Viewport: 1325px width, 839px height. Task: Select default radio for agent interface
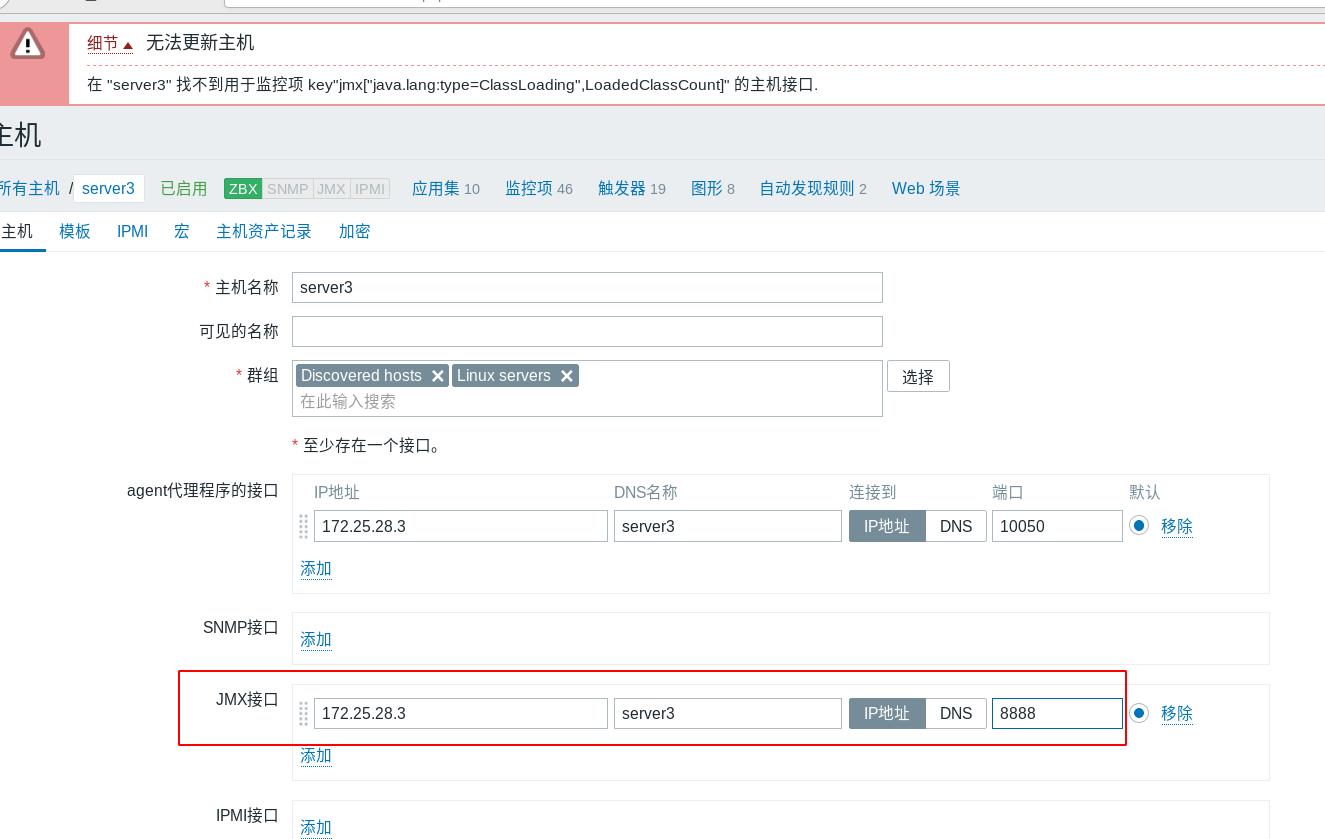[x=1139, y=525]
